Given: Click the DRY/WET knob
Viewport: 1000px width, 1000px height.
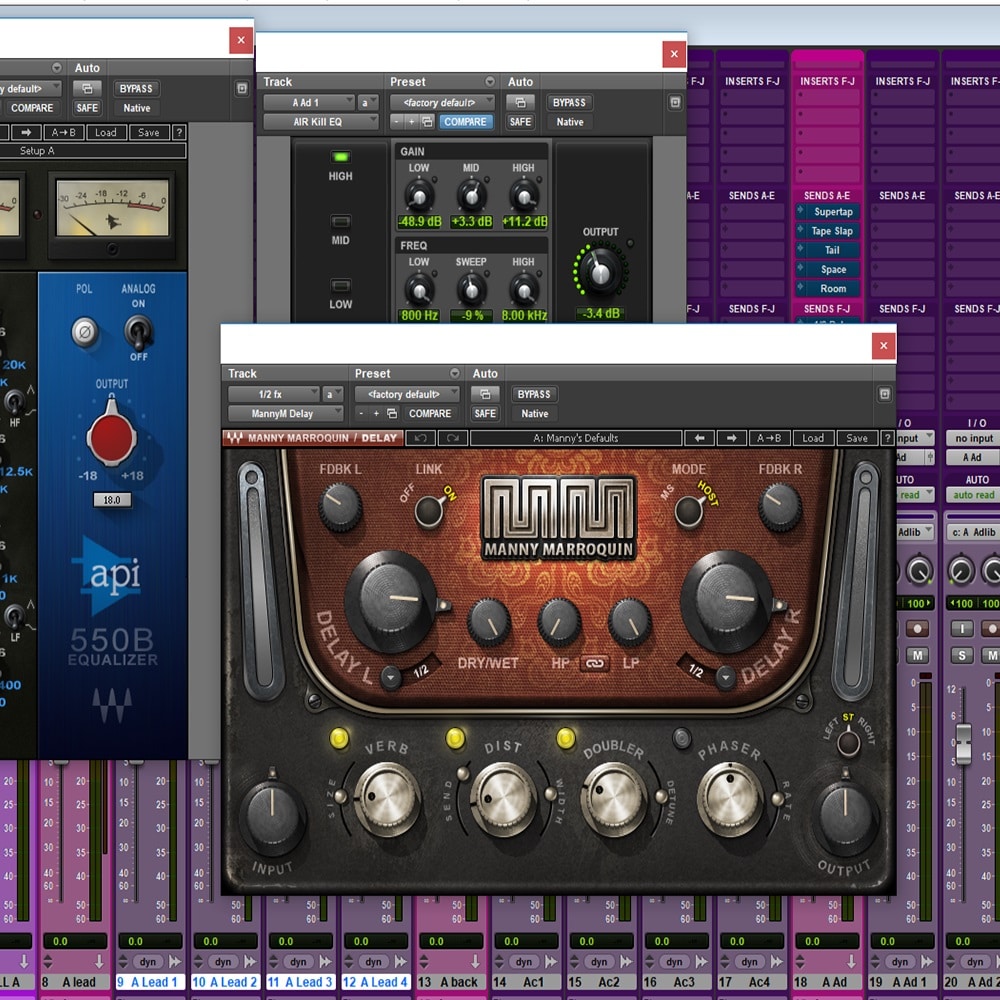Looking at the screenshot, I should click(489, 623).
